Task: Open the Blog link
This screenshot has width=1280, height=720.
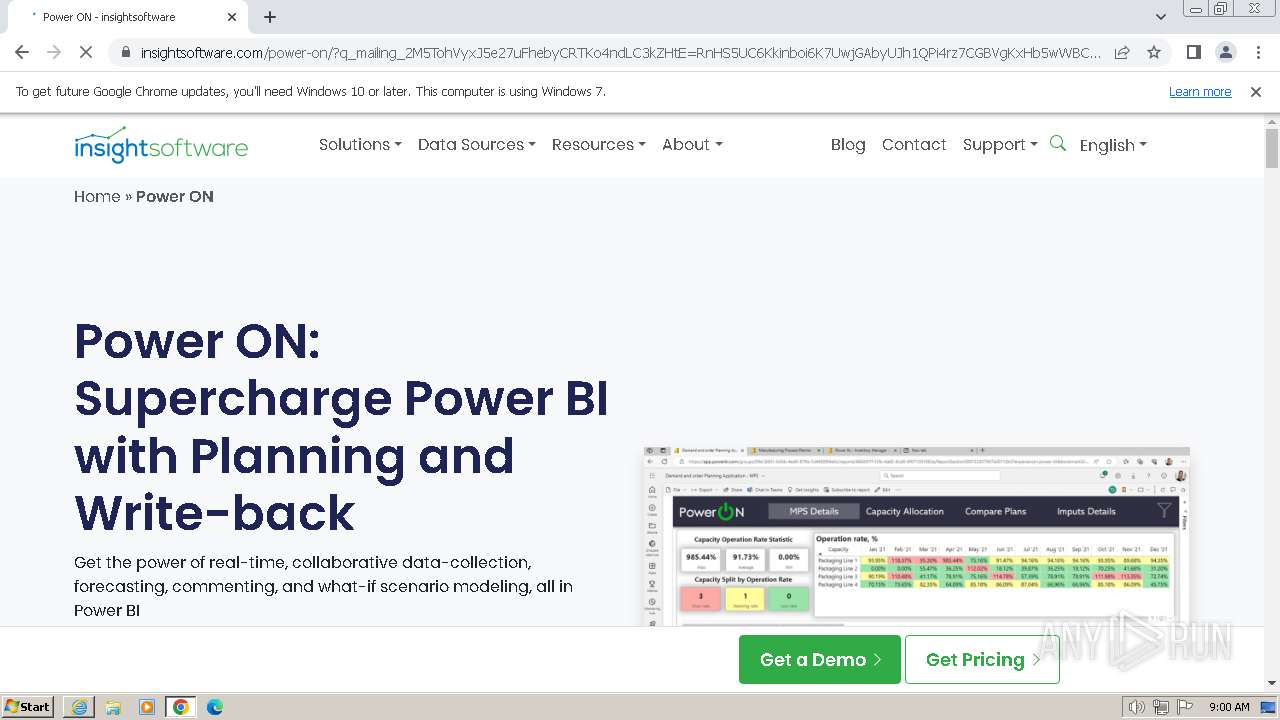Action: point(848,144)
